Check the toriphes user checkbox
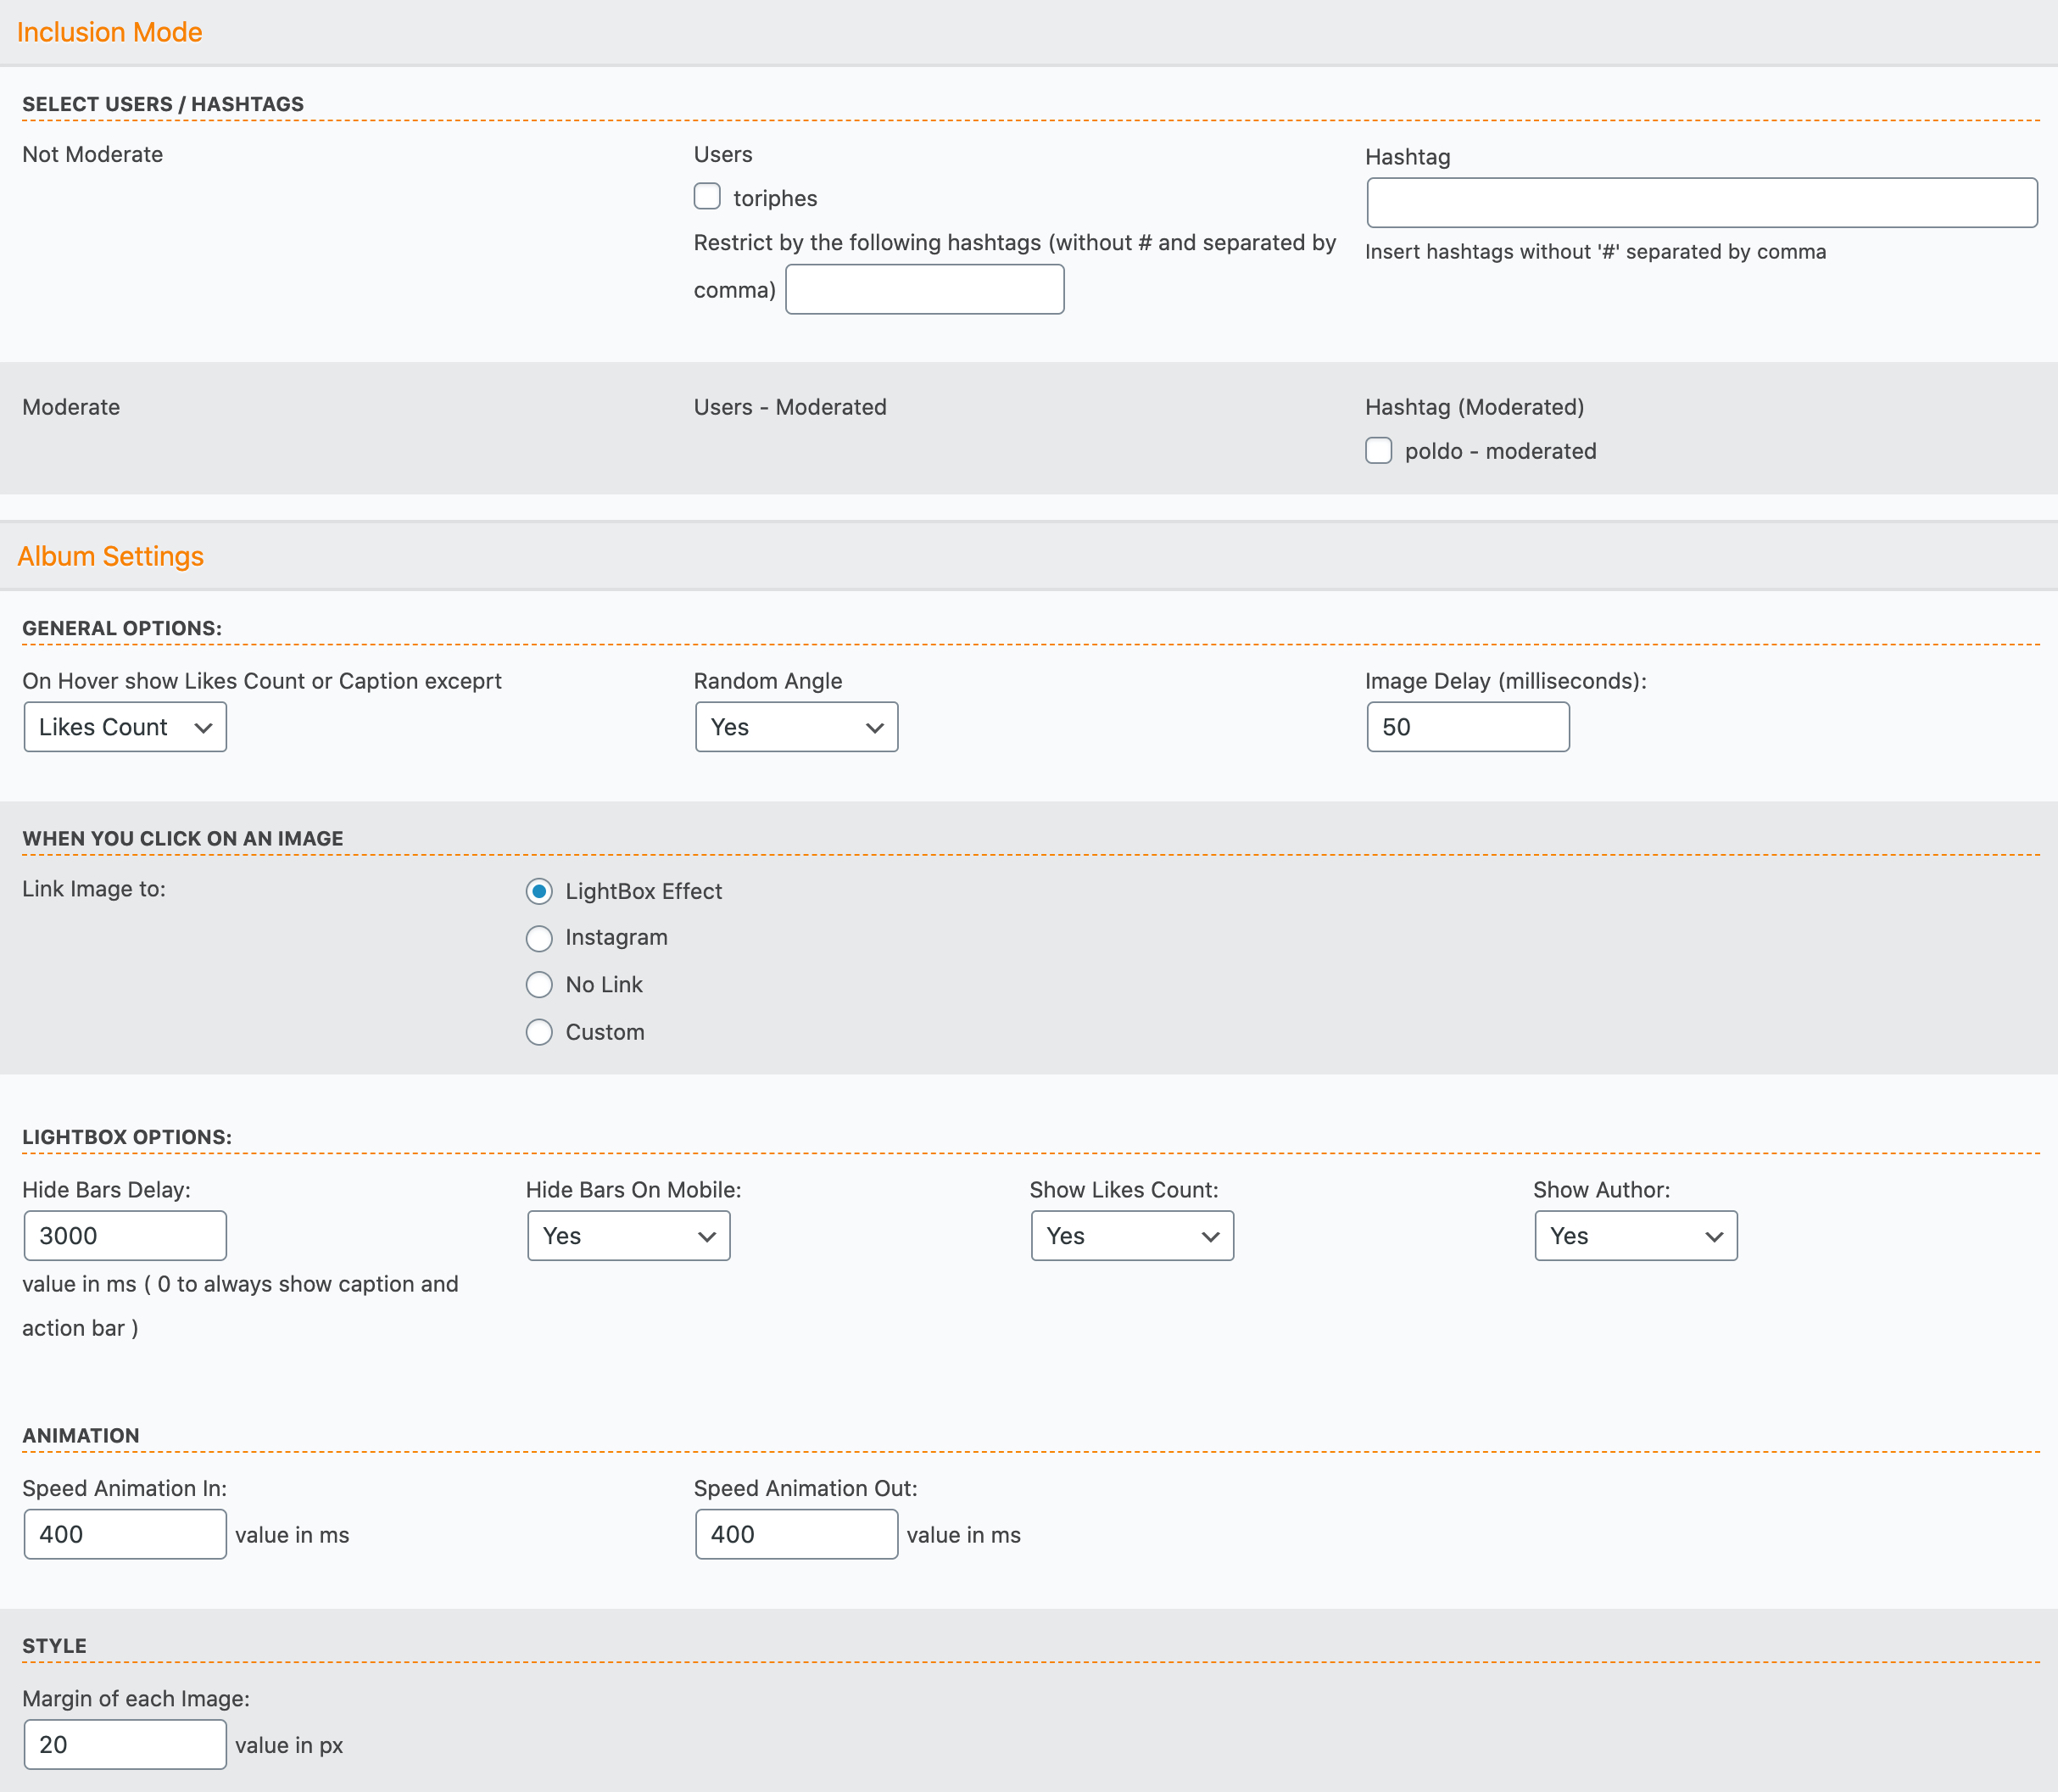 click(707, 196)
